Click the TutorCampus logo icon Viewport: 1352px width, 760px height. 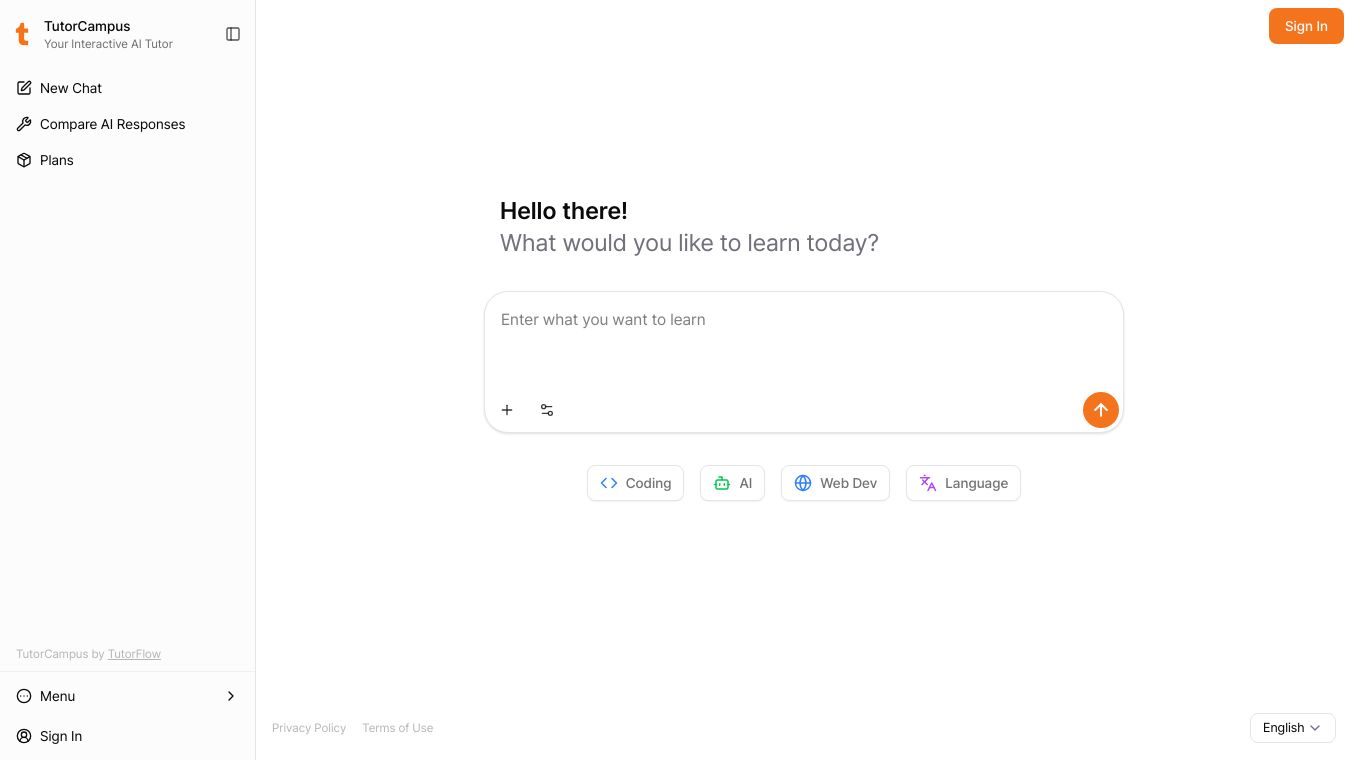(23, 34)
